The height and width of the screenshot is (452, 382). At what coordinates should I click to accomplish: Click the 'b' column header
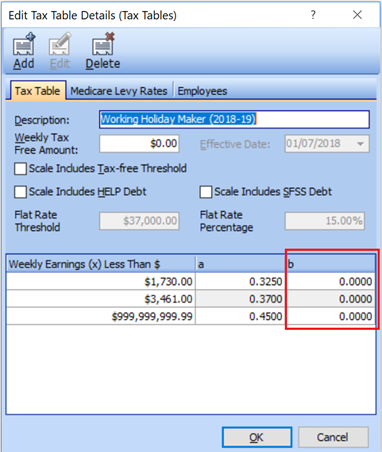point(331,264)
